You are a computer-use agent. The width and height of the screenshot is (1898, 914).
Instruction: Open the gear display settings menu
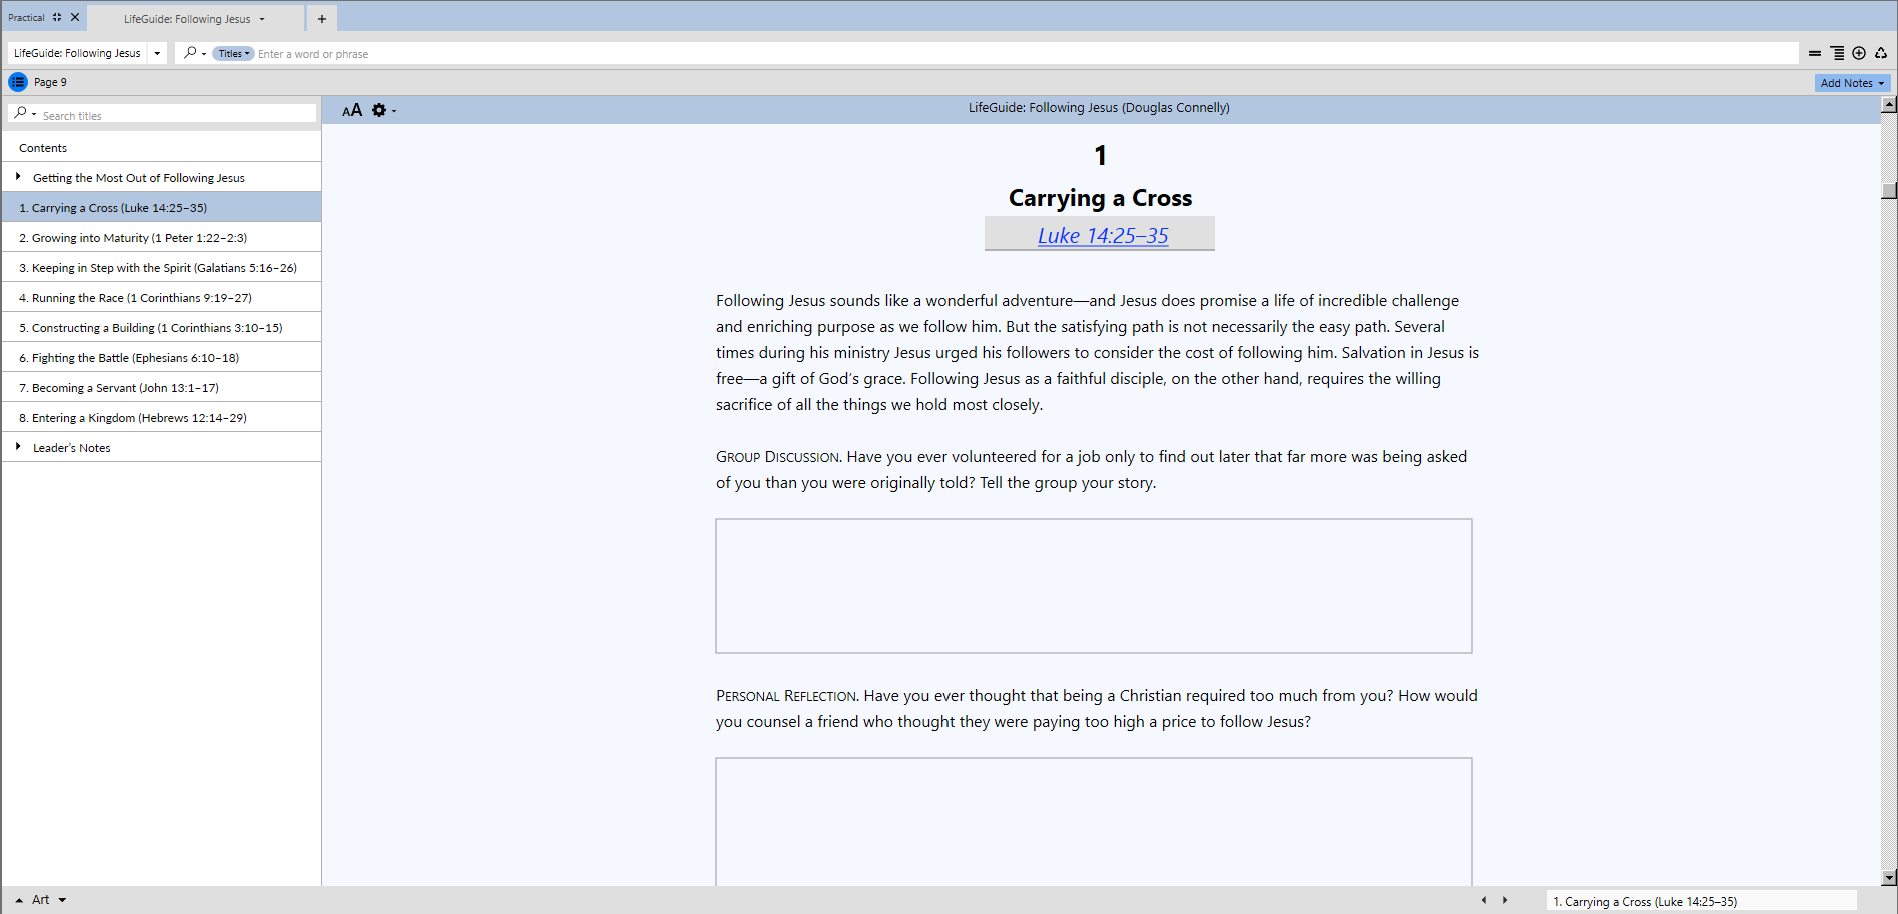point(380,110)
